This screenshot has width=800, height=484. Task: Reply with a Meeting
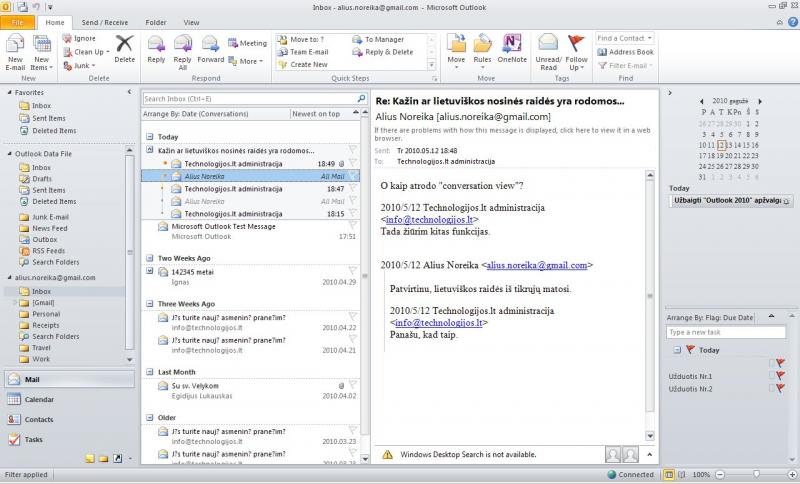[x=247, y=43]
